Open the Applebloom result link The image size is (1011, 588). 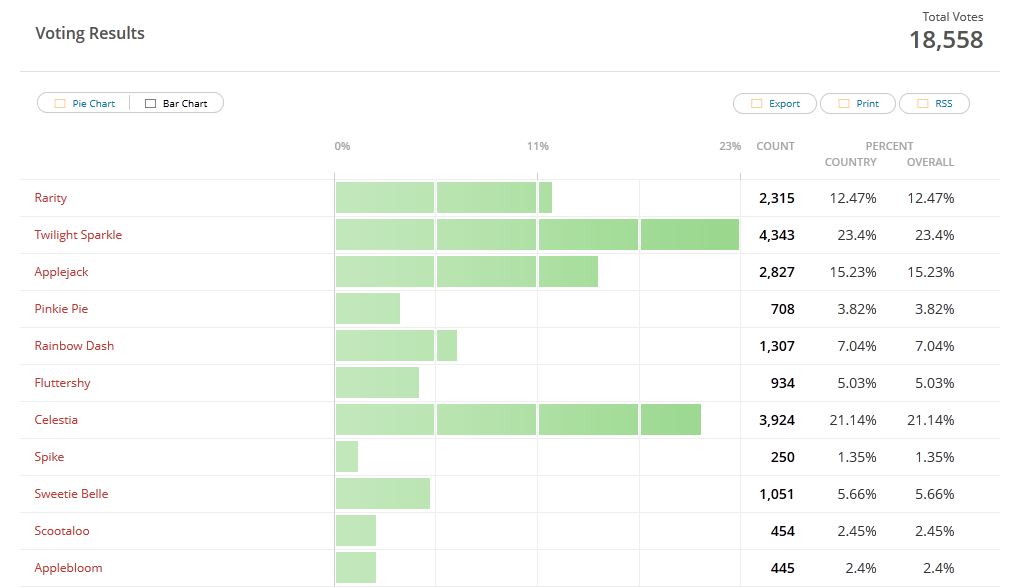tap(68, 568)
